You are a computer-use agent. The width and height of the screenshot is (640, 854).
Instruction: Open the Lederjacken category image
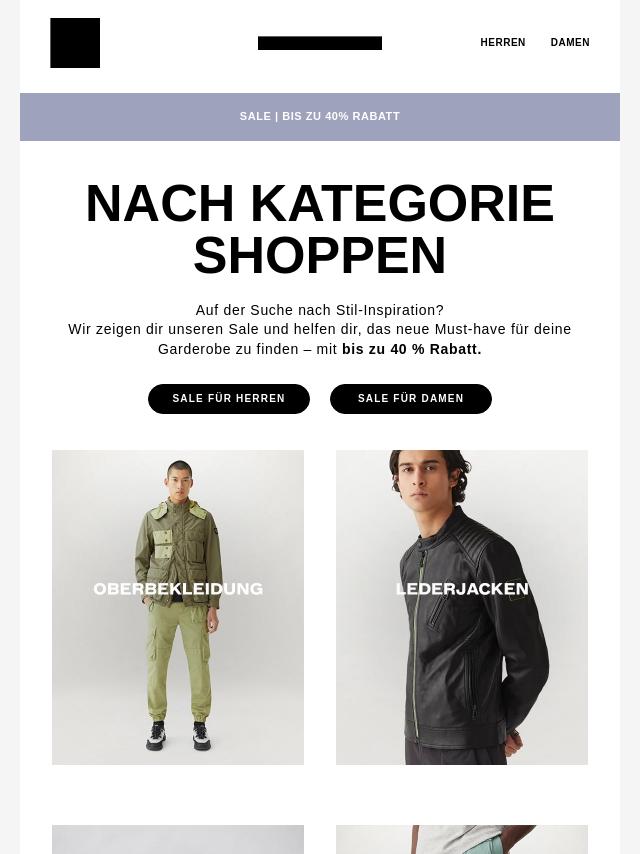[462, 607]
